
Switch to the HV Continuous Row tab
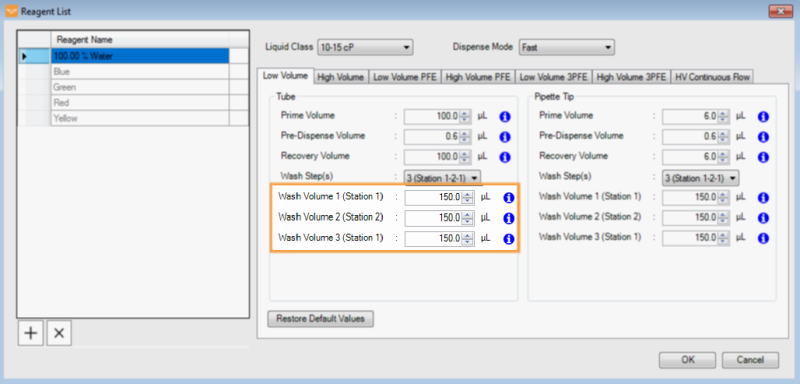click(712, 77)
